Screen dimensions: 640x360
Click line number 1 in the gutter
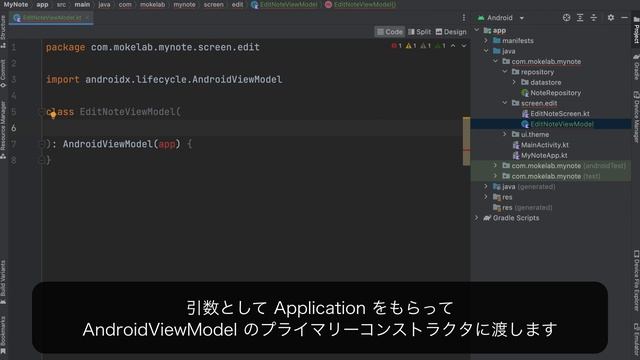(14, 47)
